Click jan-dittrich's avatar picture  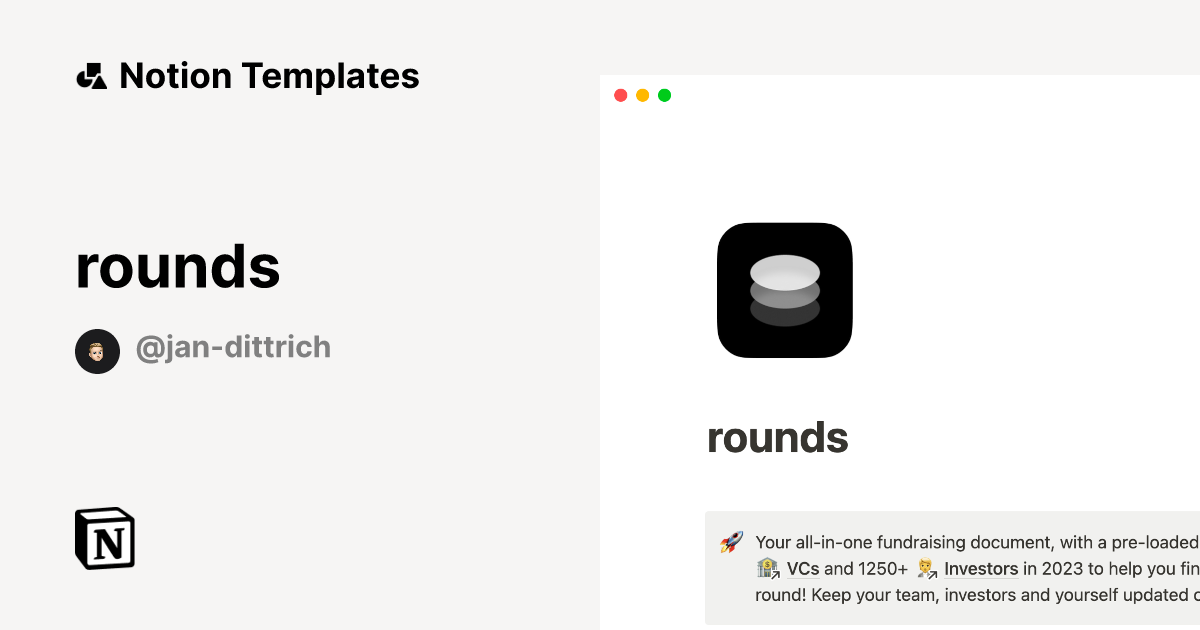97,350
